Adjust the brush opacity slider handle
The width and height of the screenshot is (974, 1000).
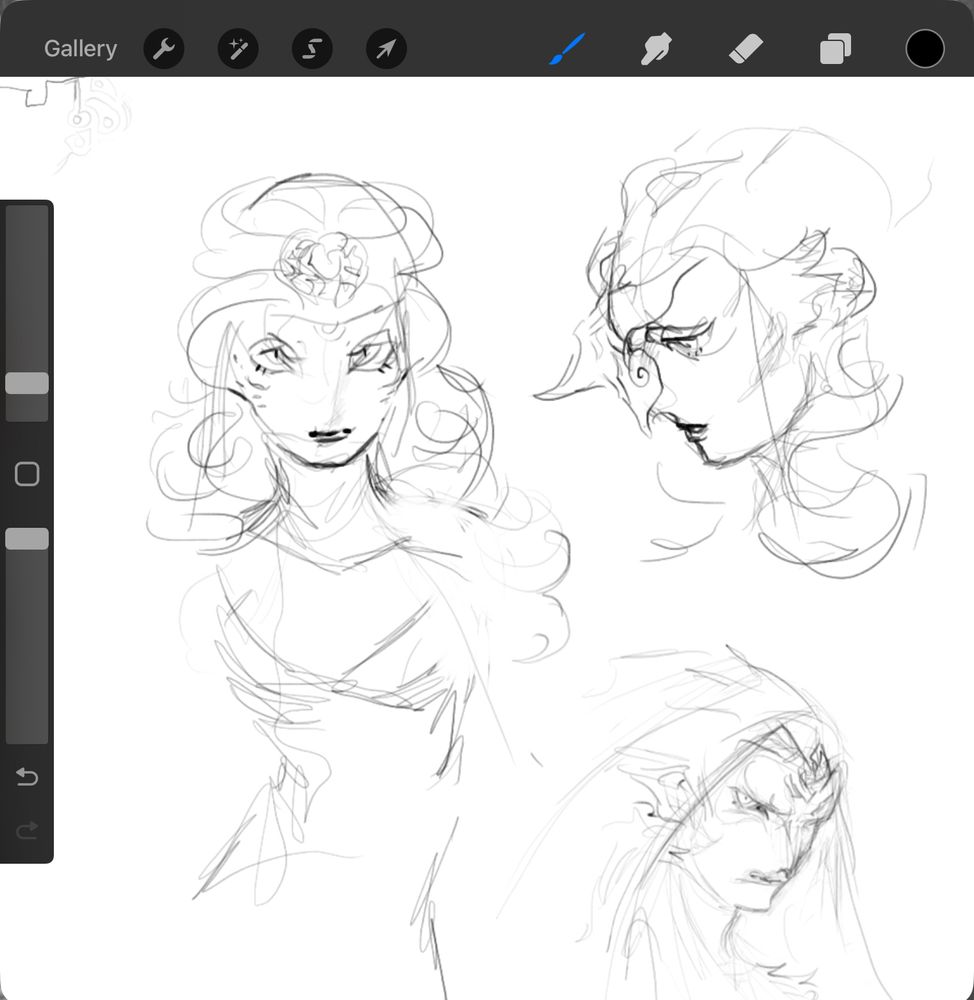pyautogui.click(x=27, y=539)
